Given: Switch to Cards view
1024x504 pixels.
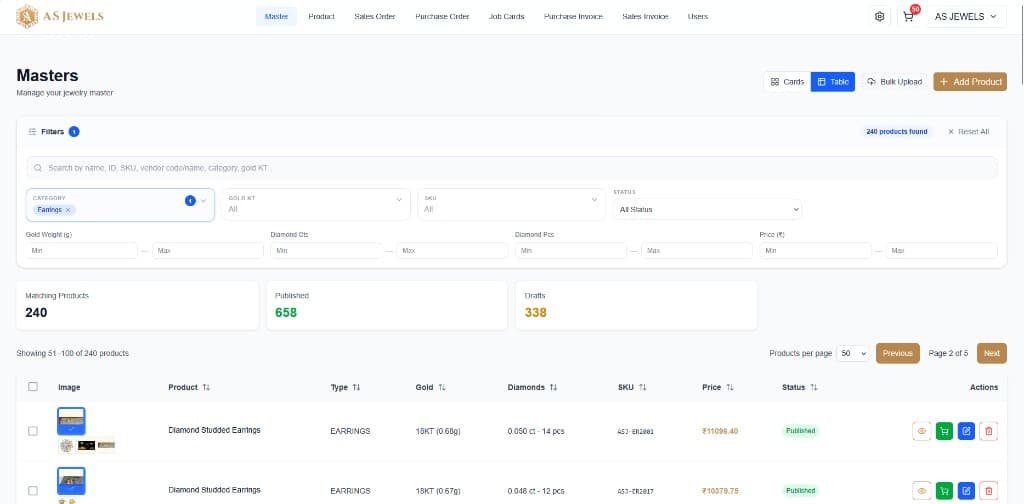Looking at the screenshot, I should [x=787, y=82].
